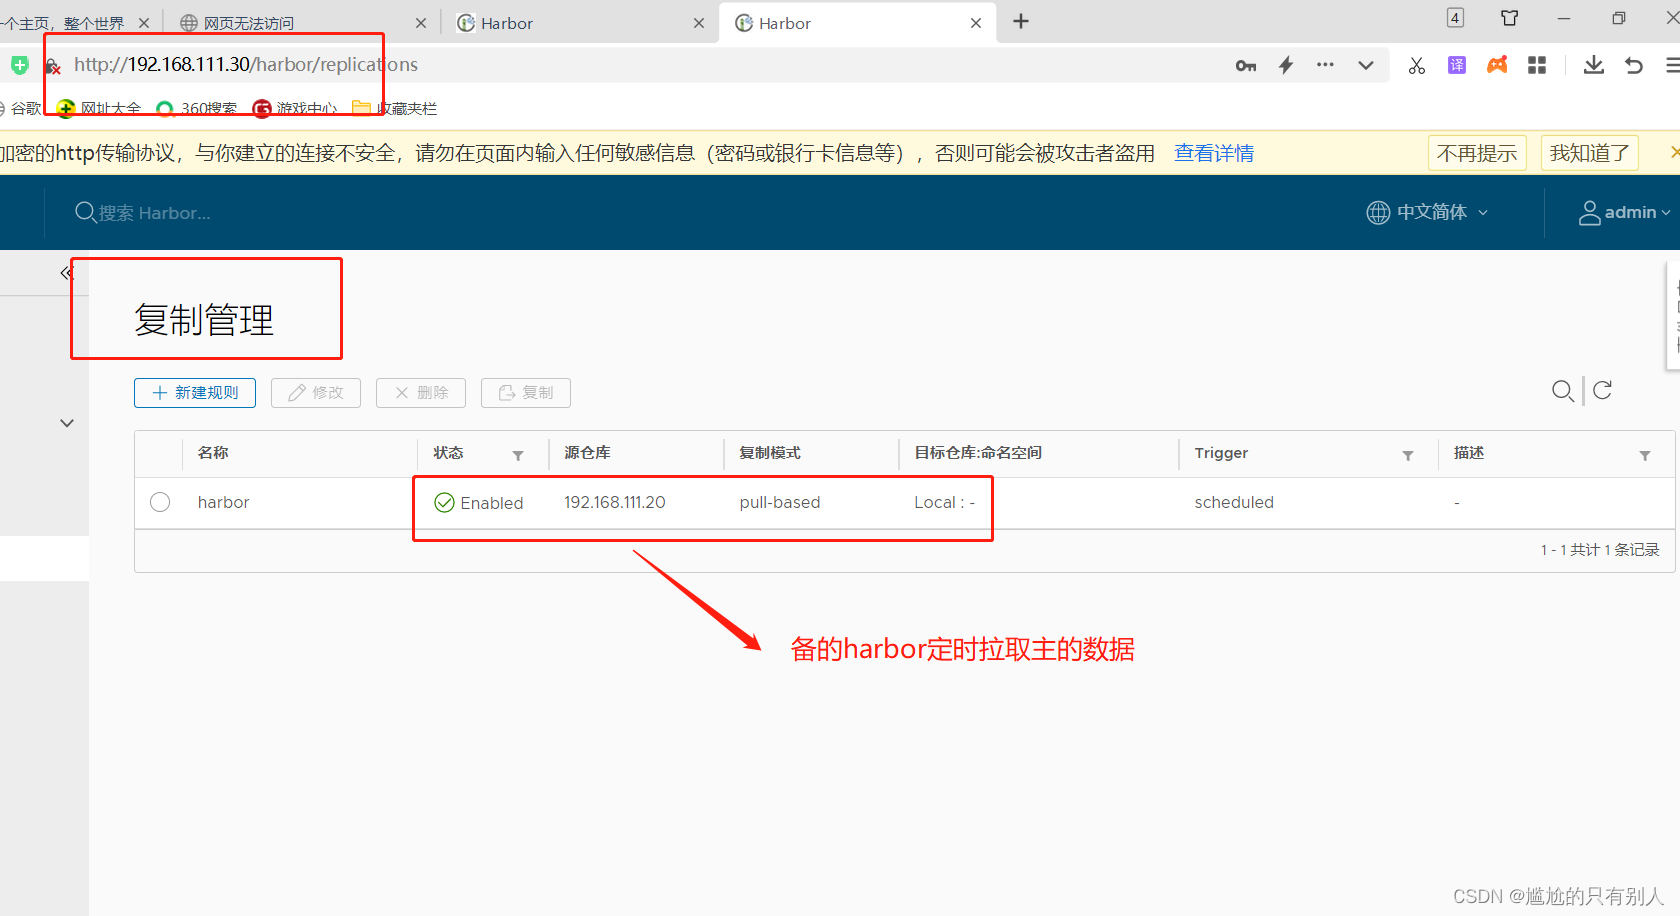The height and width of the screenshot is (916, 1680).
Task: Click the 搜索 Harbor search field
Action: pos(154,213)
